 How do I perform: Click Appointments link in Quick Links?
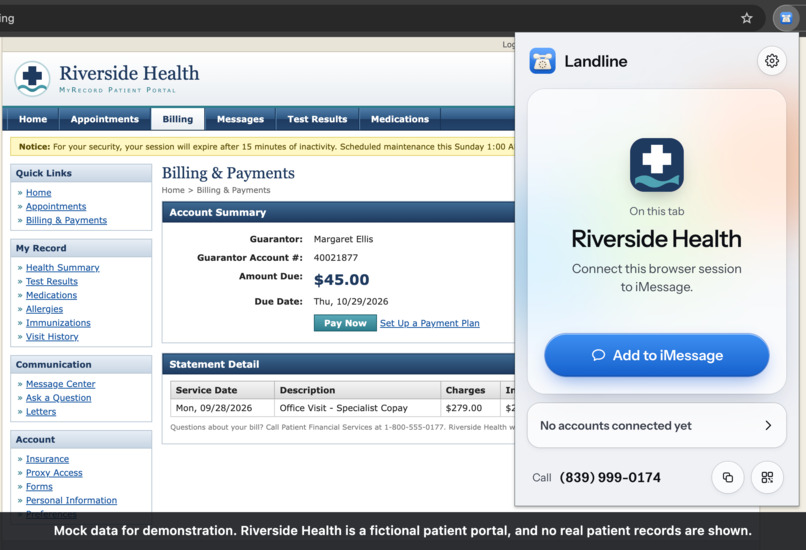56,206
